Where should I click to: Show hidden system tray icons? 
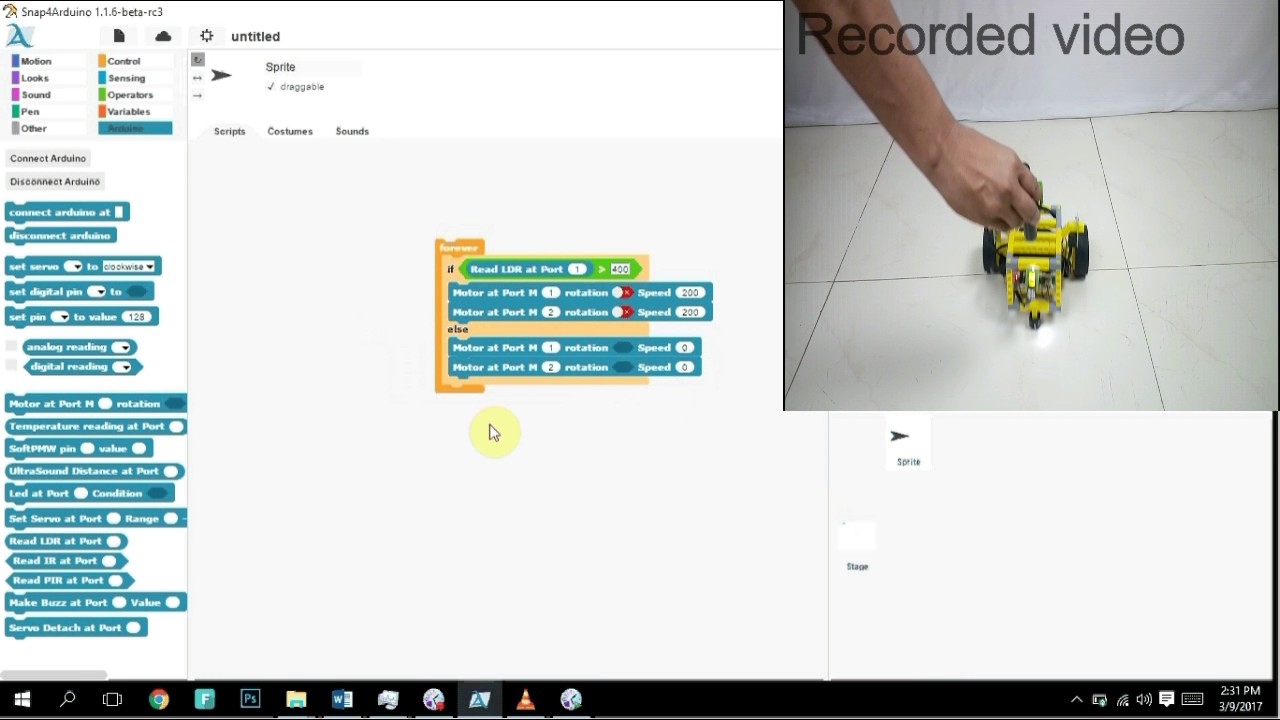tap(1076, 699)
